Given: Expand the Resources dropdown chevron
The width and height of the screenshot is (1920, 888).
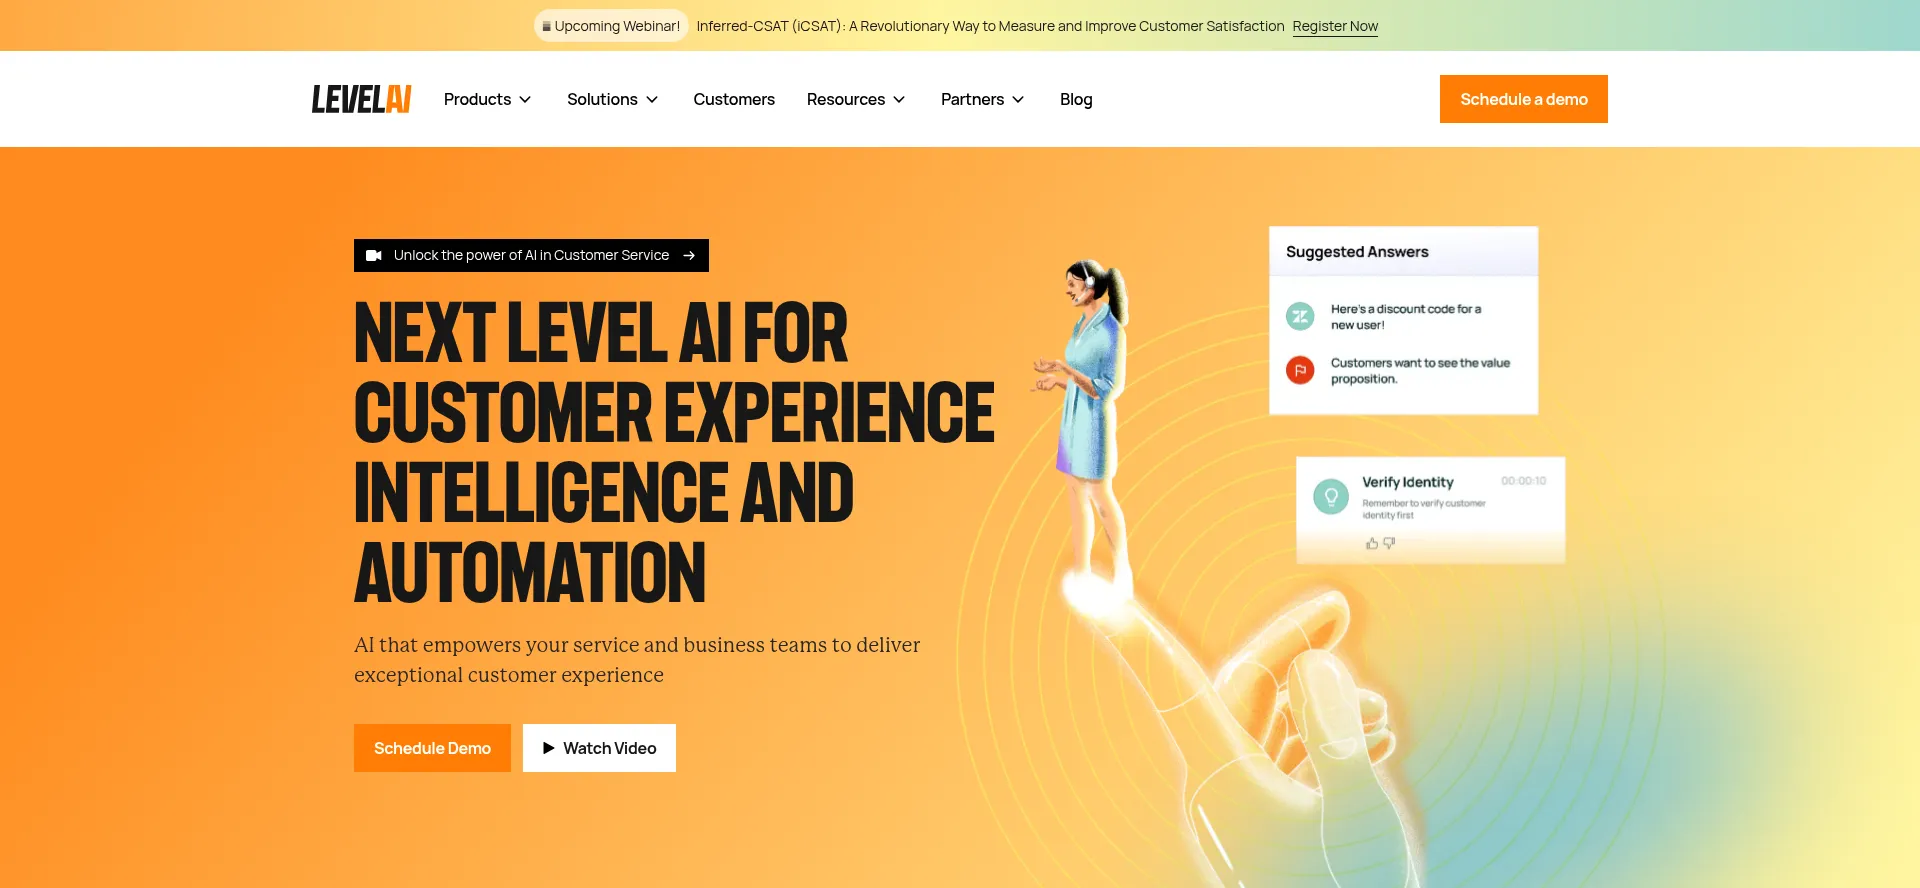Looking at the screenshot, I should [899, 100].
